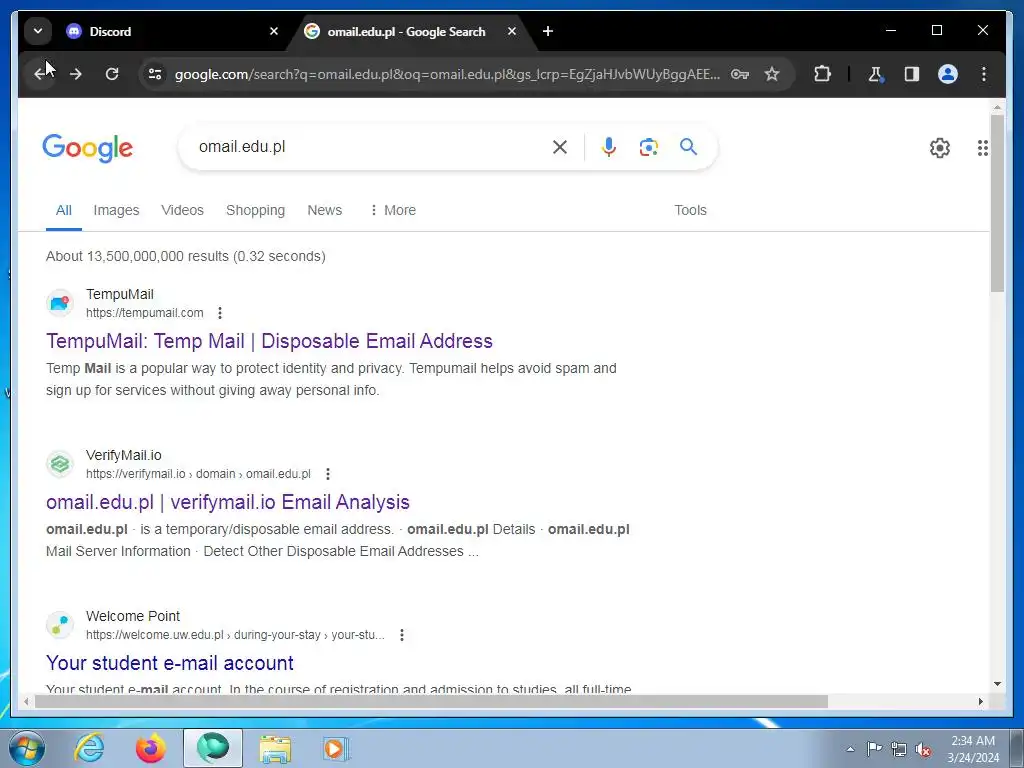Screen dimensions: 1024x768
Task: Open the search Tools options
Action: coord(690,210)
